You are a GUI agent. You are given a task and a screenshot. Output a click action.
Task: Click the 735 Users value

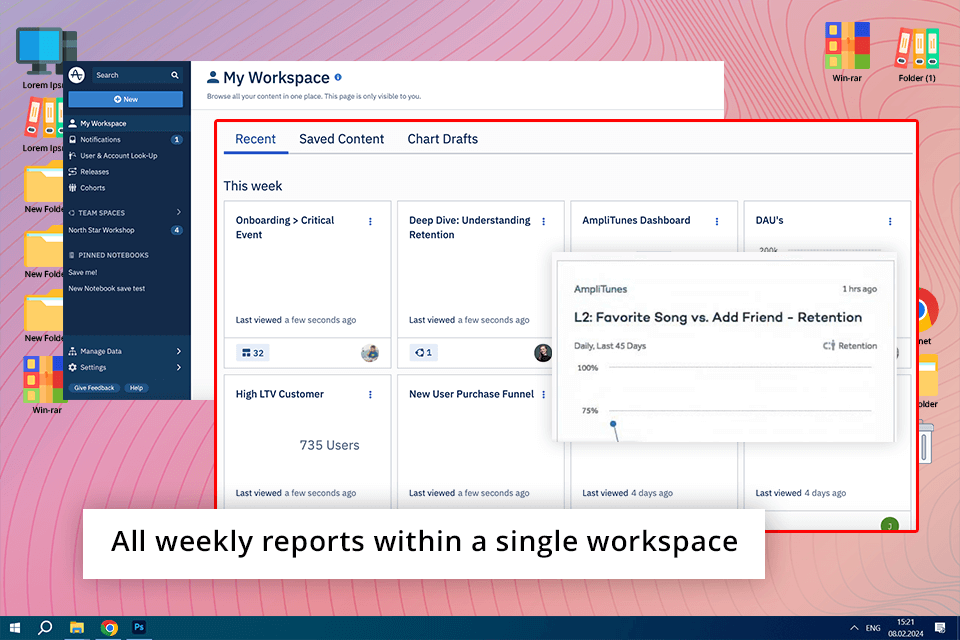point(329,445)
